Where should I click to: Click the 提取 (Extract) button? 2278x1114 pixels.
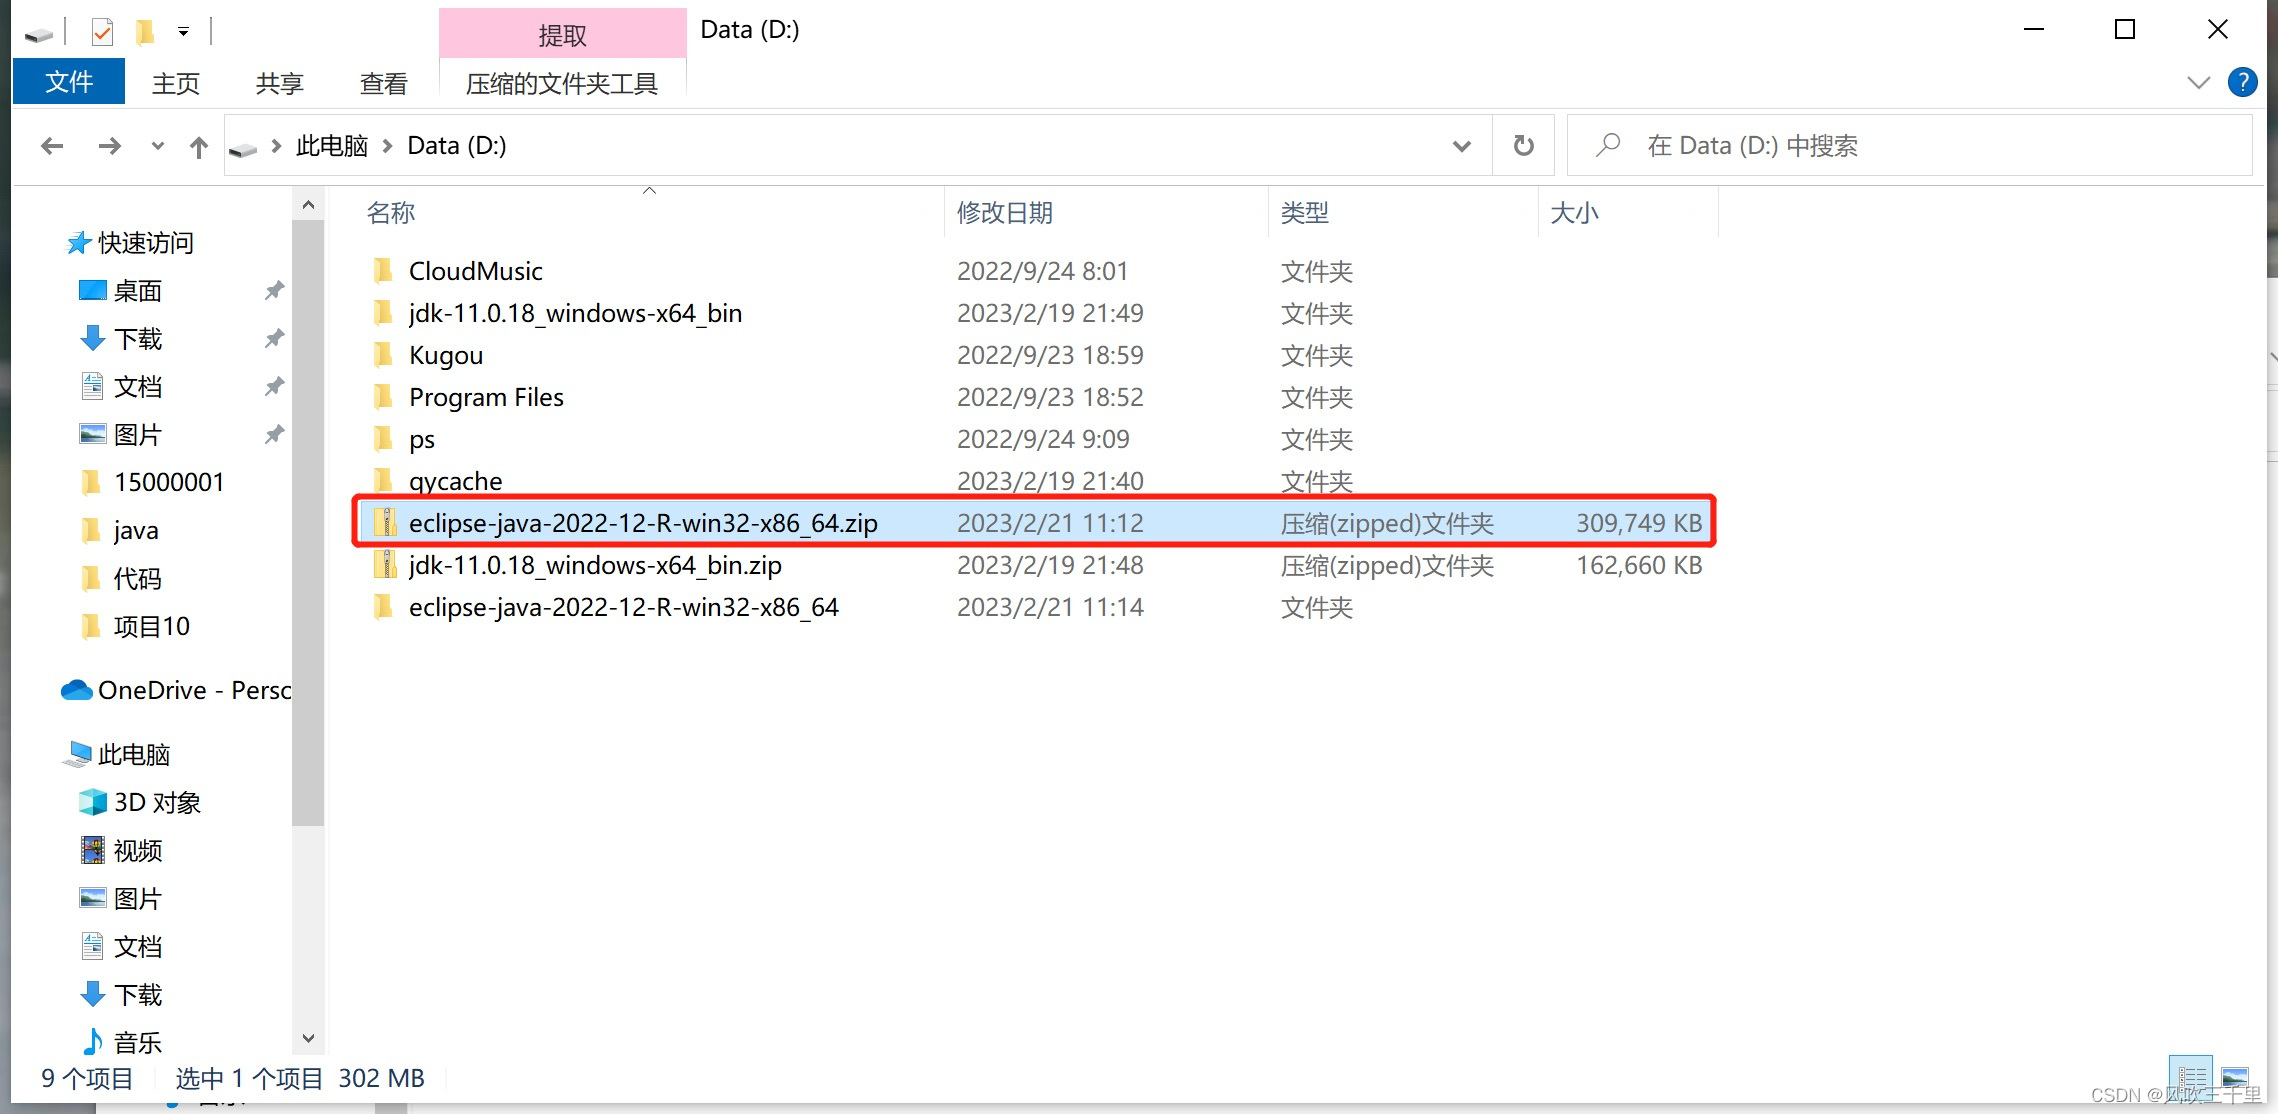(x=563, y=33)
